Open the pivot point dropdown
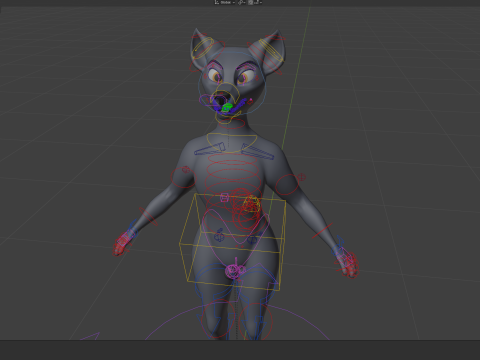Viewport: 480px width, 360px height. [x=242, y=2]
